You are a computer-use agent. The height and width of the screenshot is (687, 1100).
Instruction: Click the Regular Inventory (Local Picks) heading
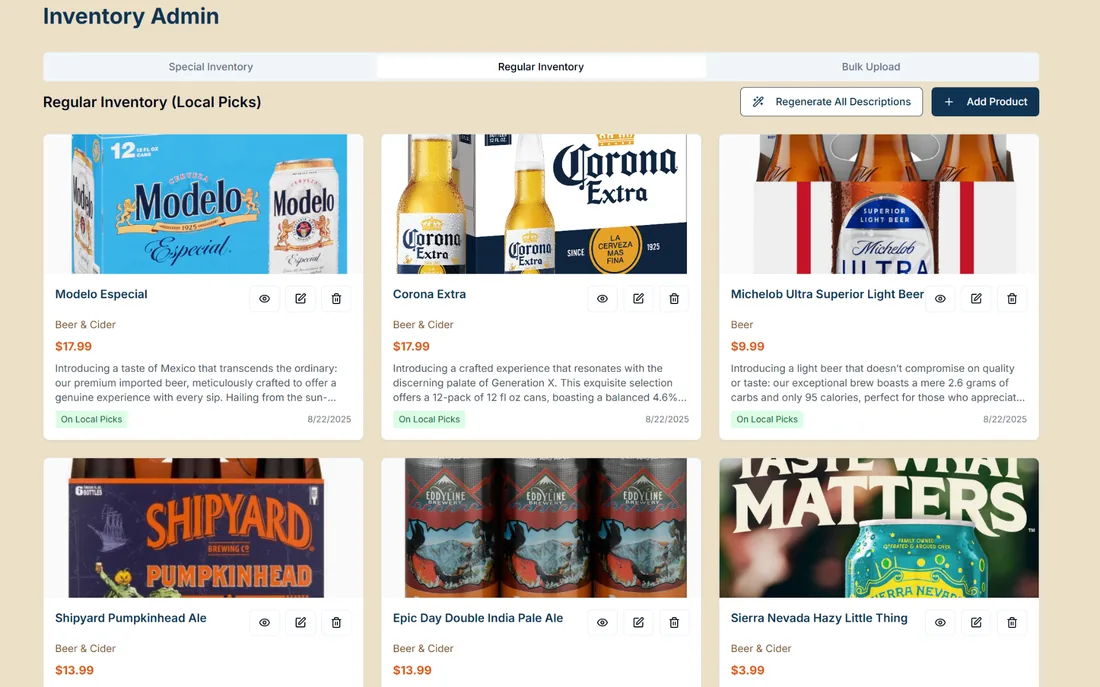pyautogui.click(x=152, y=102)
